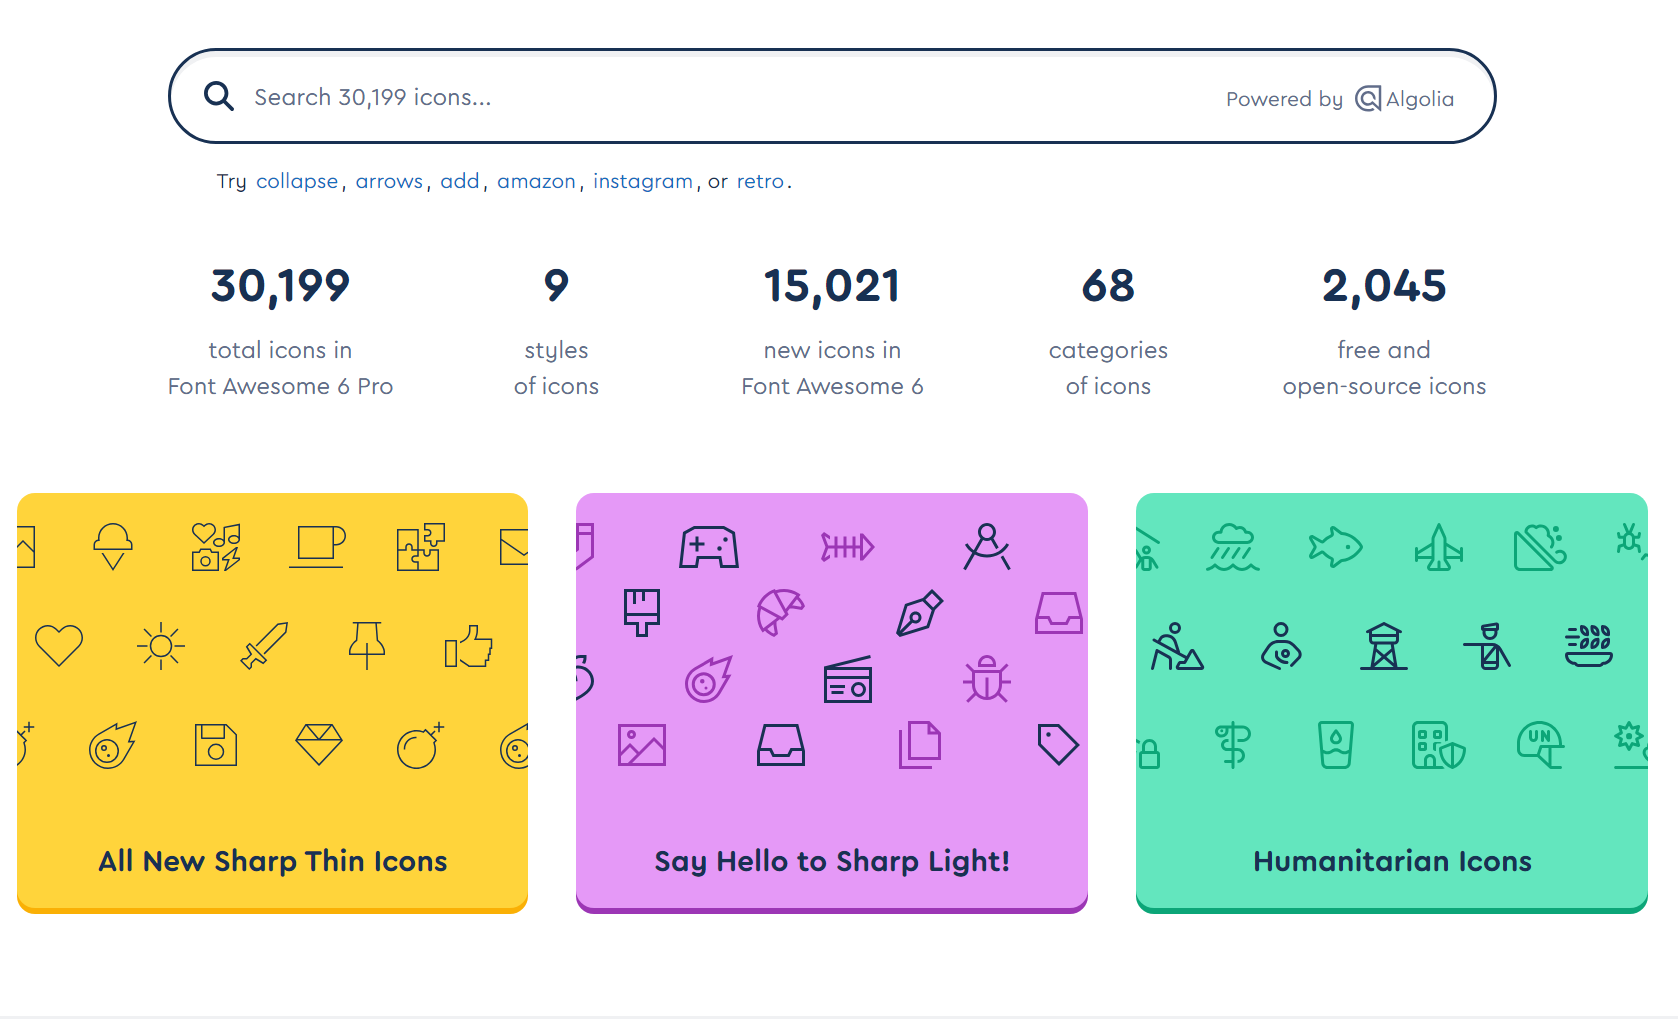
Task: Click the 'Powered by' label
Action: (1284, 99)
